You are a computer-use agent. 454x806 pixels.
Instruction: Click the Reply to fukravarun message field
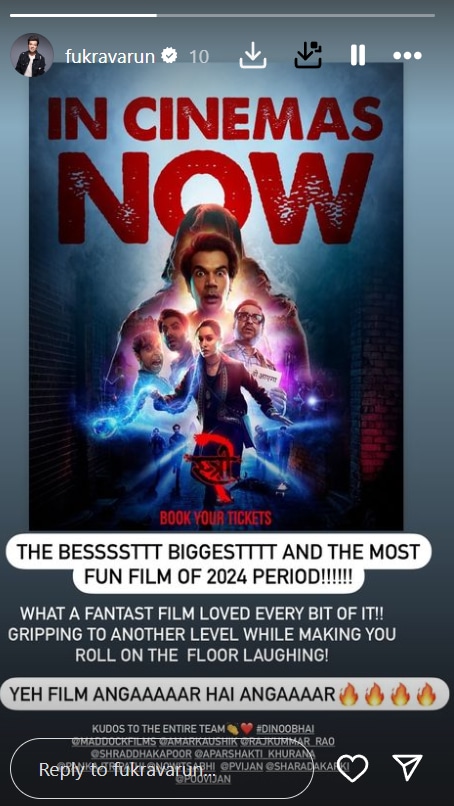161,769
